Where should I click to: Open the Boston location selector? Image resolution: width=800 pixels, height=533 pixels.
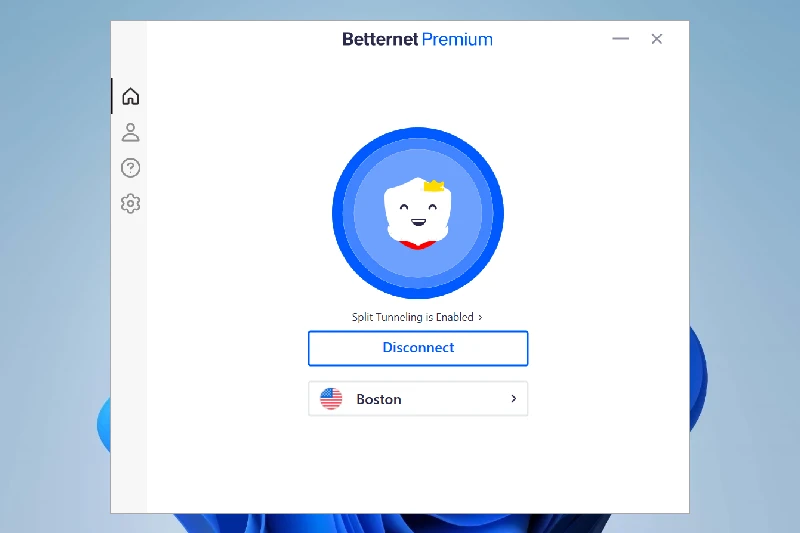pos(418,399)
